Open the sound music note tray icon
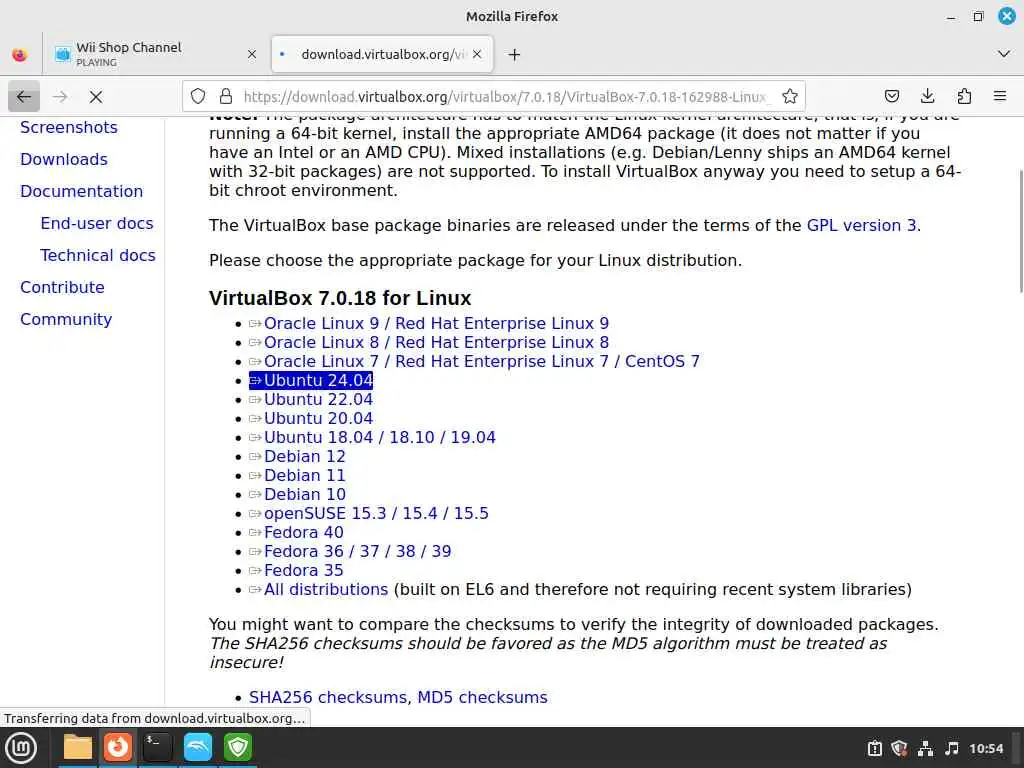 (x=952, y=748)
